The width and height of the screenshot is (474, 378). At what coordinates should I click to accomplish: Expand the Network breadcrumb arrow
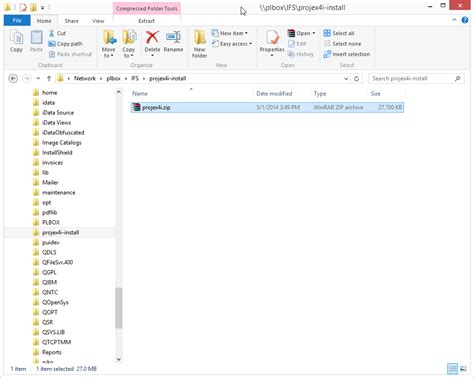(x=101, y=79)
